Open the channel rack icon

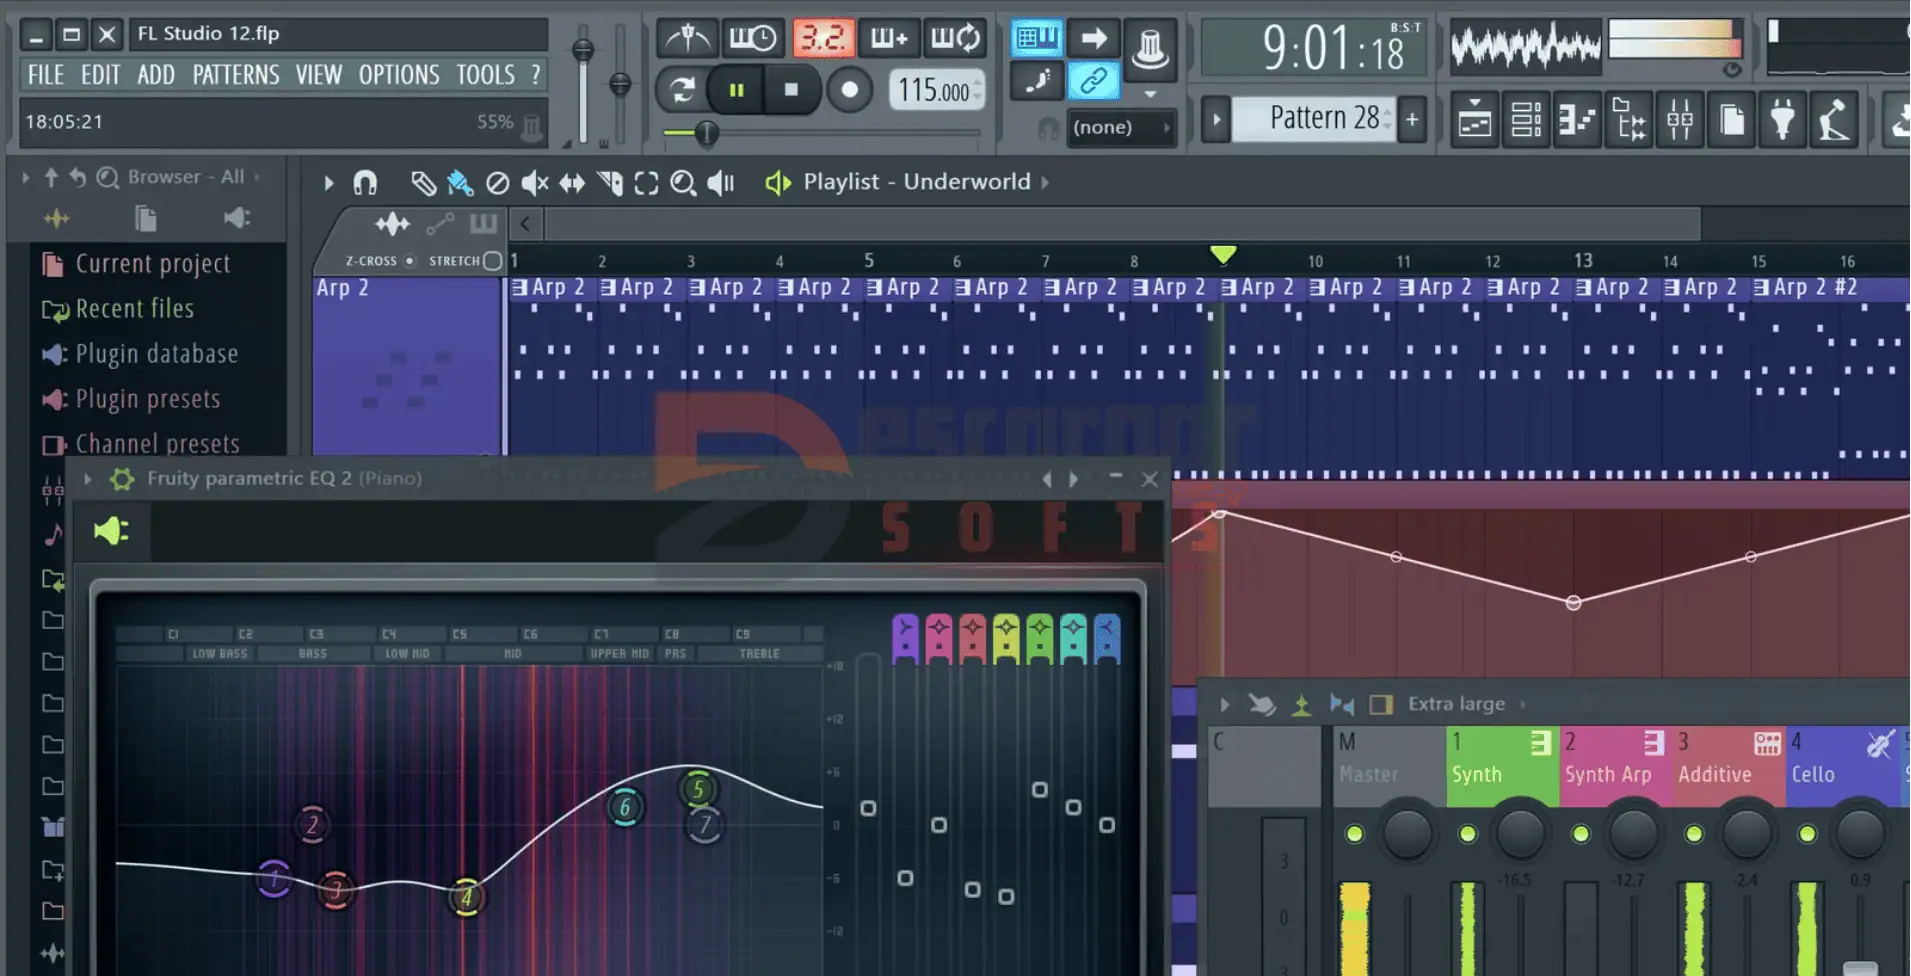click(x=1526, y=120)
